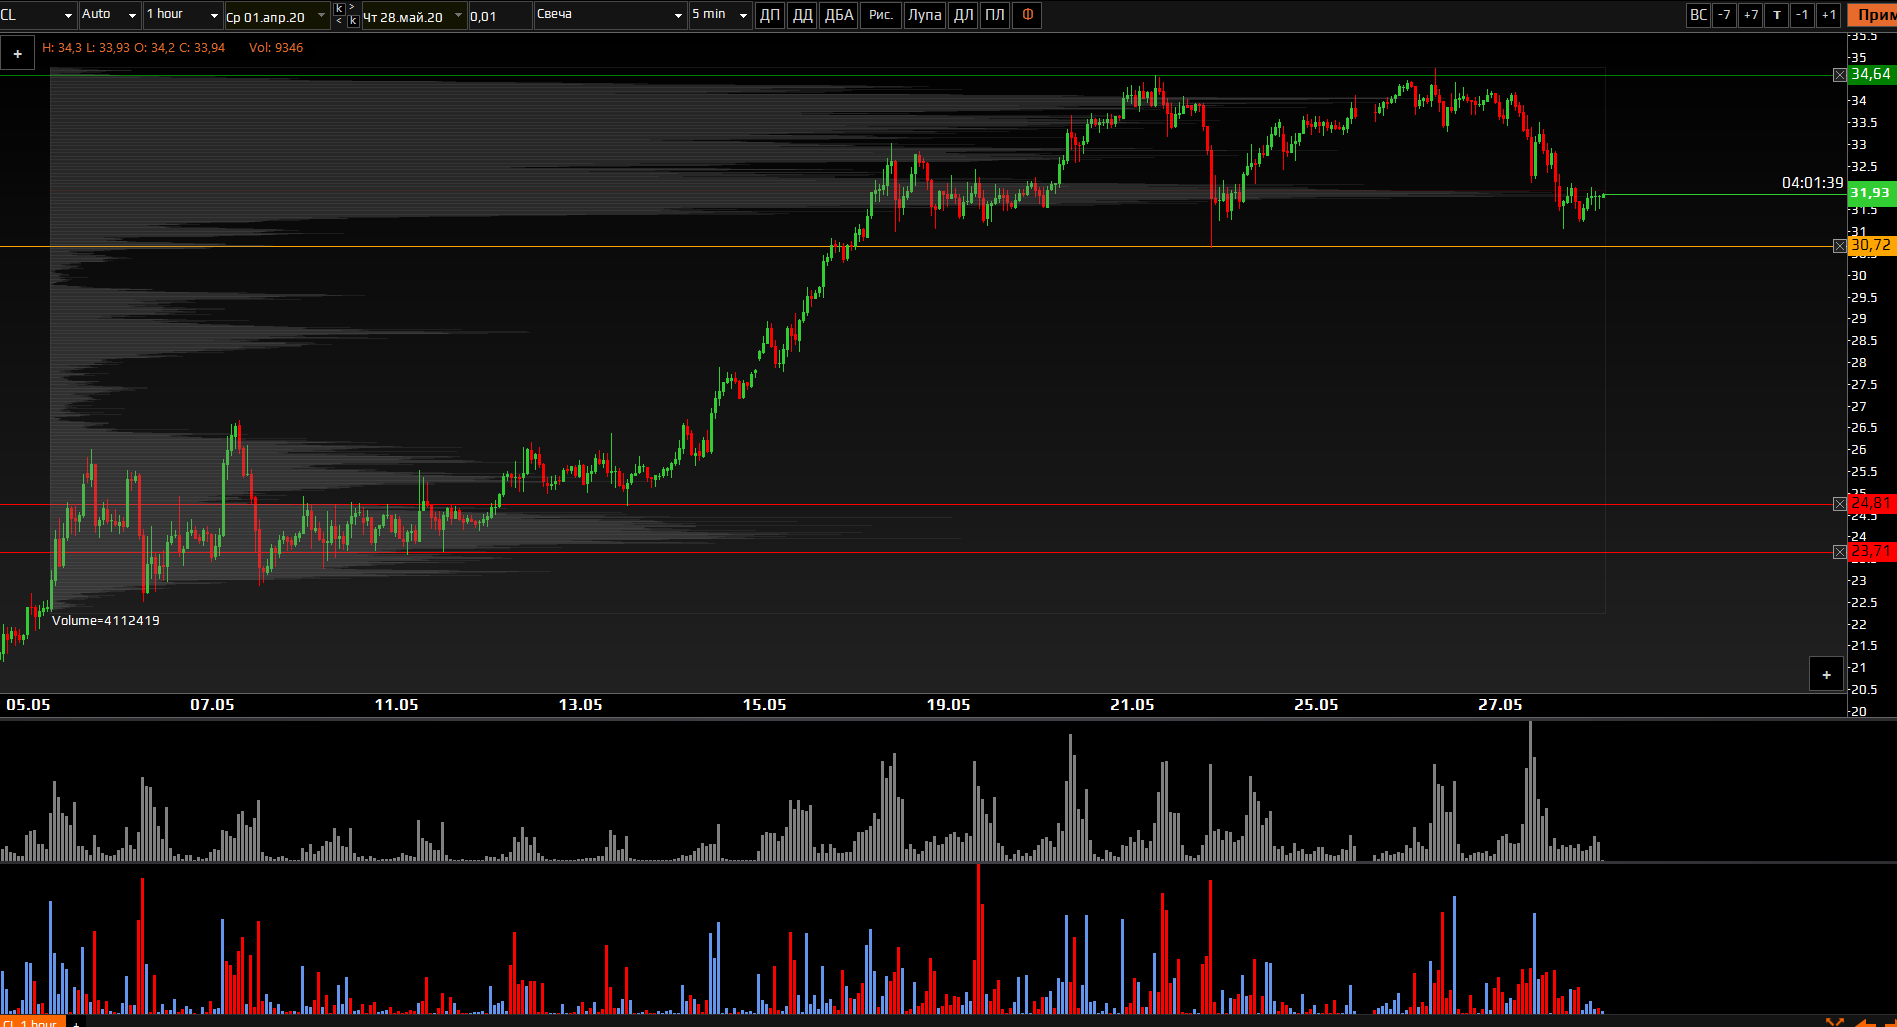1897x1027 pixels.
Task: Expand the 1 hour timeframe dropdown
Action: (182, 15)
